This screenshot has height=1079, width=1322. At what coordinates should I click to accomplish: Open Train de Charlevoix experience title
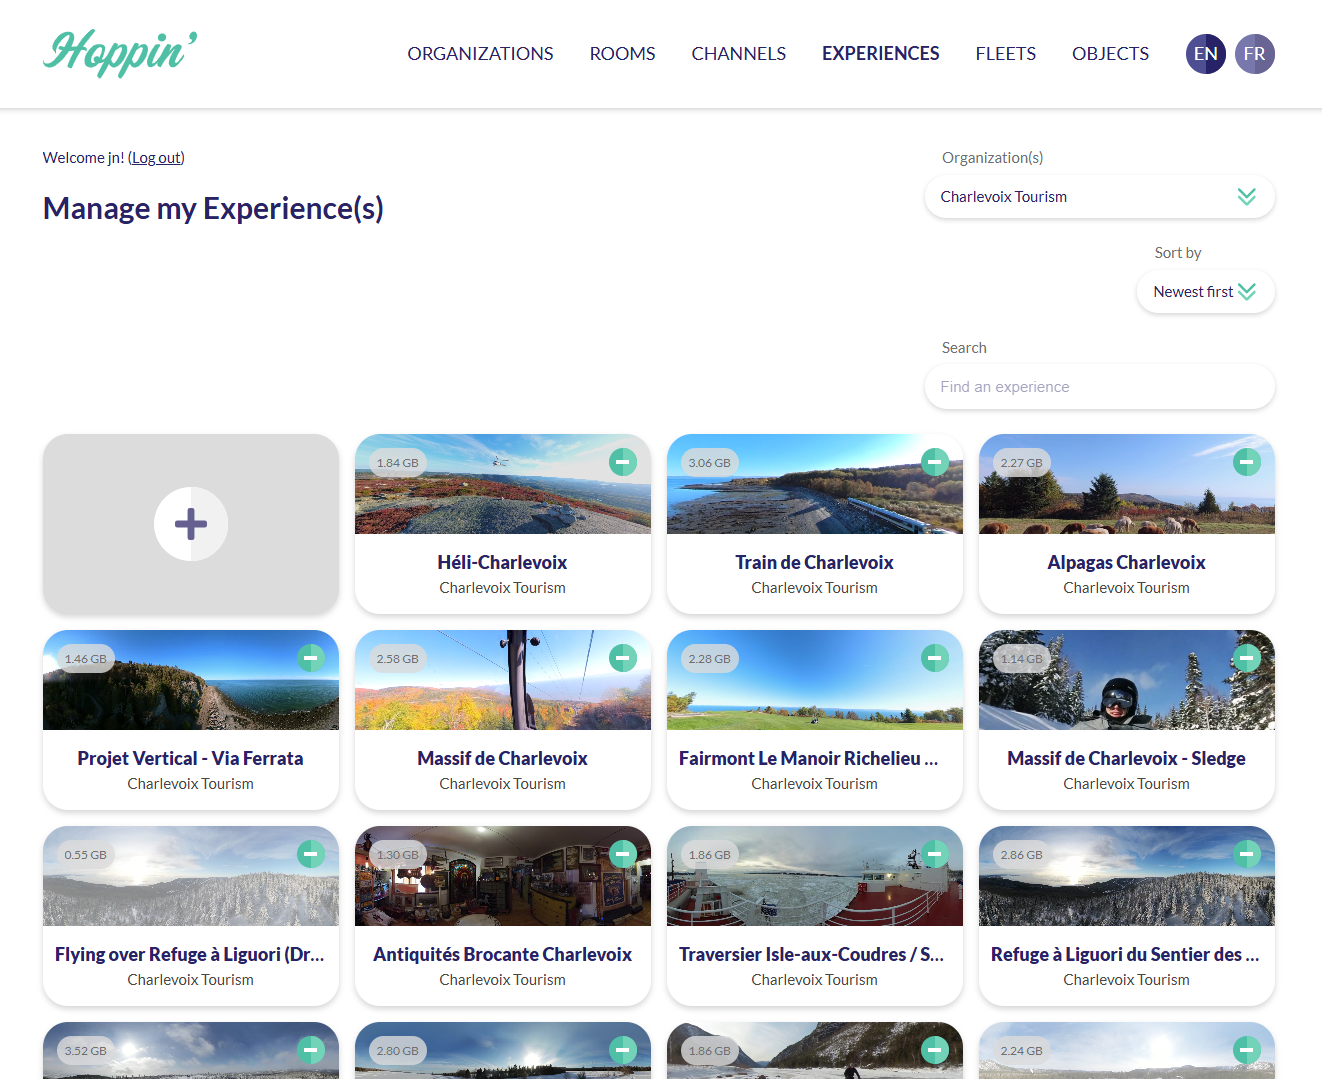coord(814,563)
